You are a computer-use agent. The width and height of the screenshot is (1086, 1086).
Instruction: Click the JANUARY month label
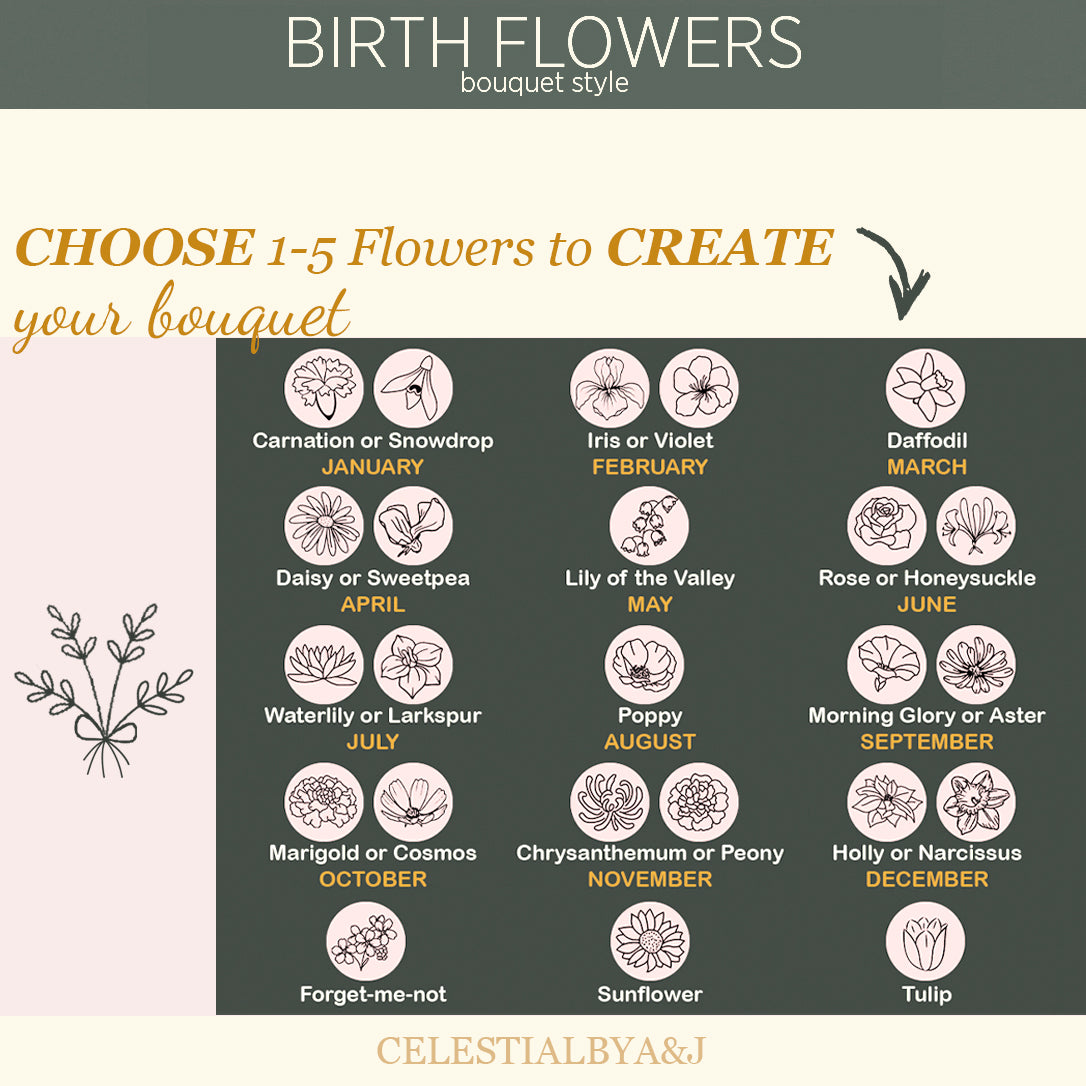tap(373, 467)
